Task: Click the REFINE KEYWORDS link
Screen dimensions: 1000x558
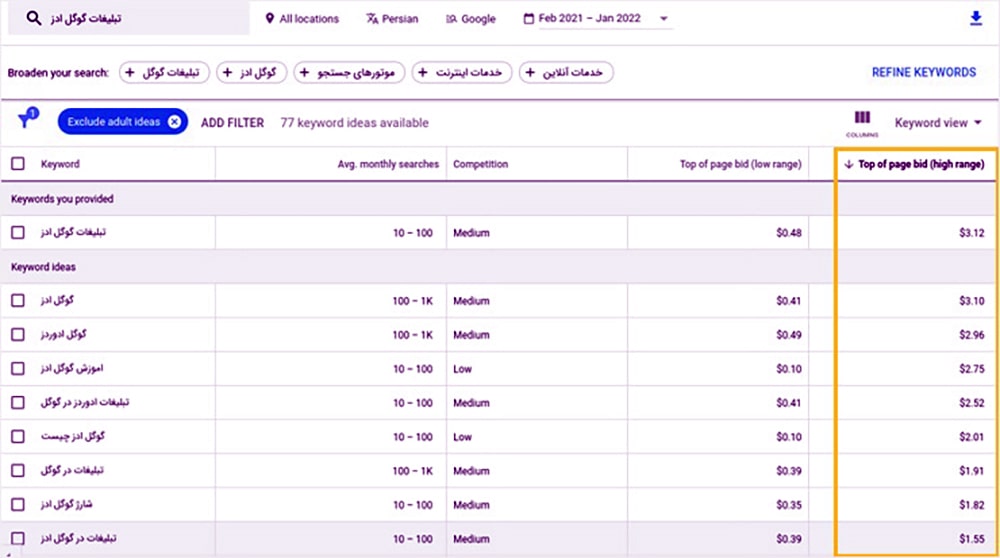Action: click(x=923, y=72)
